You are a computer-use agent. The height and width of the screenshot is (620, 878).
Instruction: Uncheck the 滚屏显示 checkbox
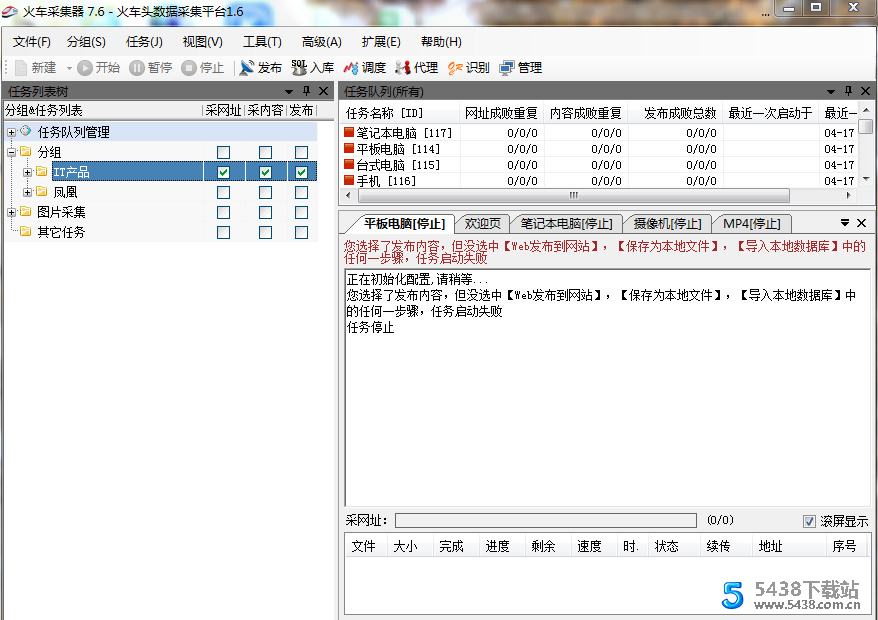pyautogui.click(x=809, y=520)
